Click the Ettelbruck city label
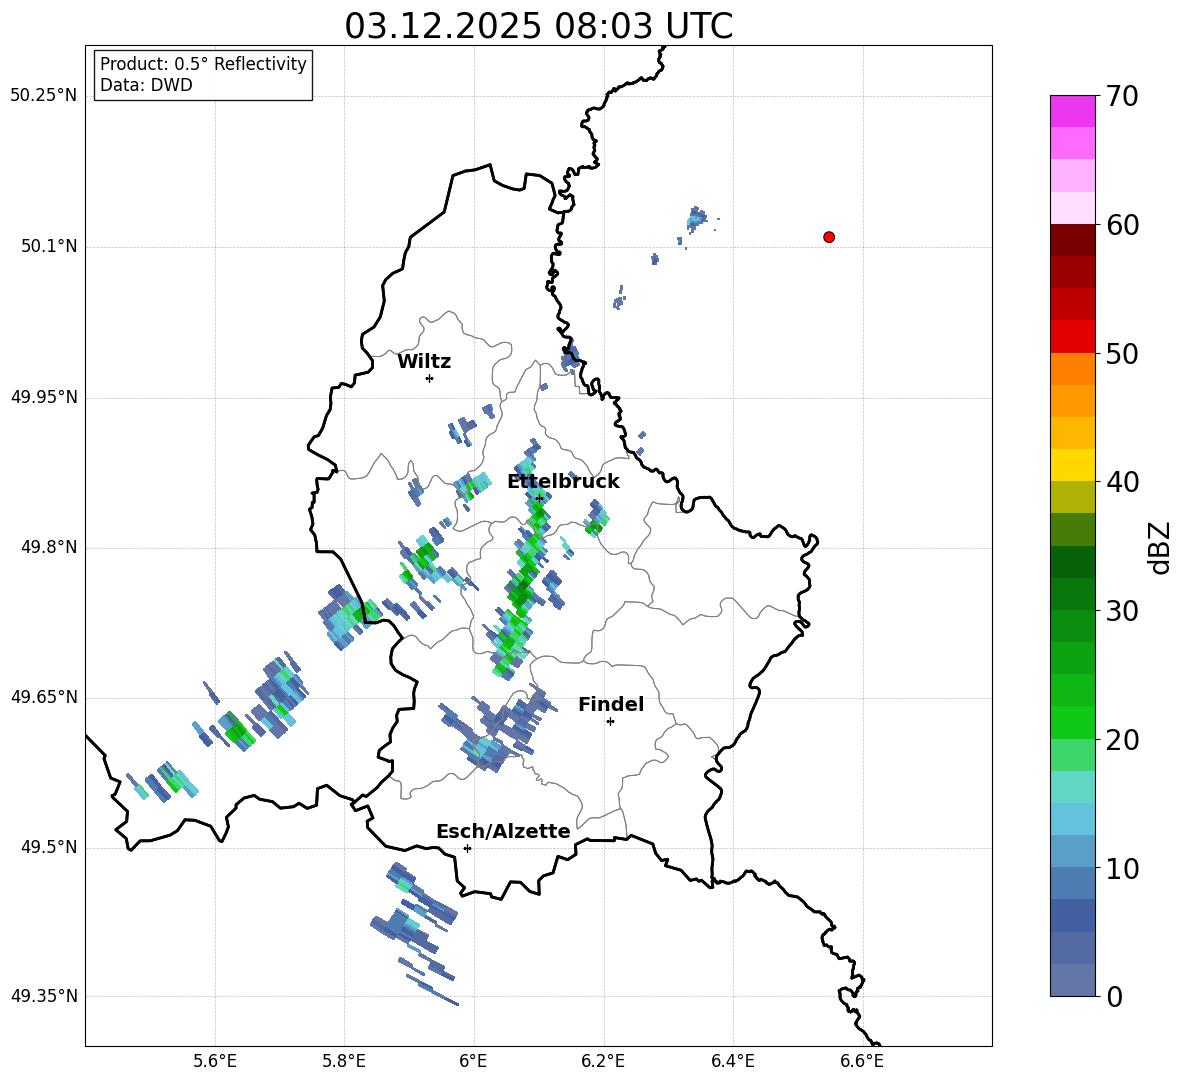Screen dimensions: 1184x1081 tap(563, 482)
